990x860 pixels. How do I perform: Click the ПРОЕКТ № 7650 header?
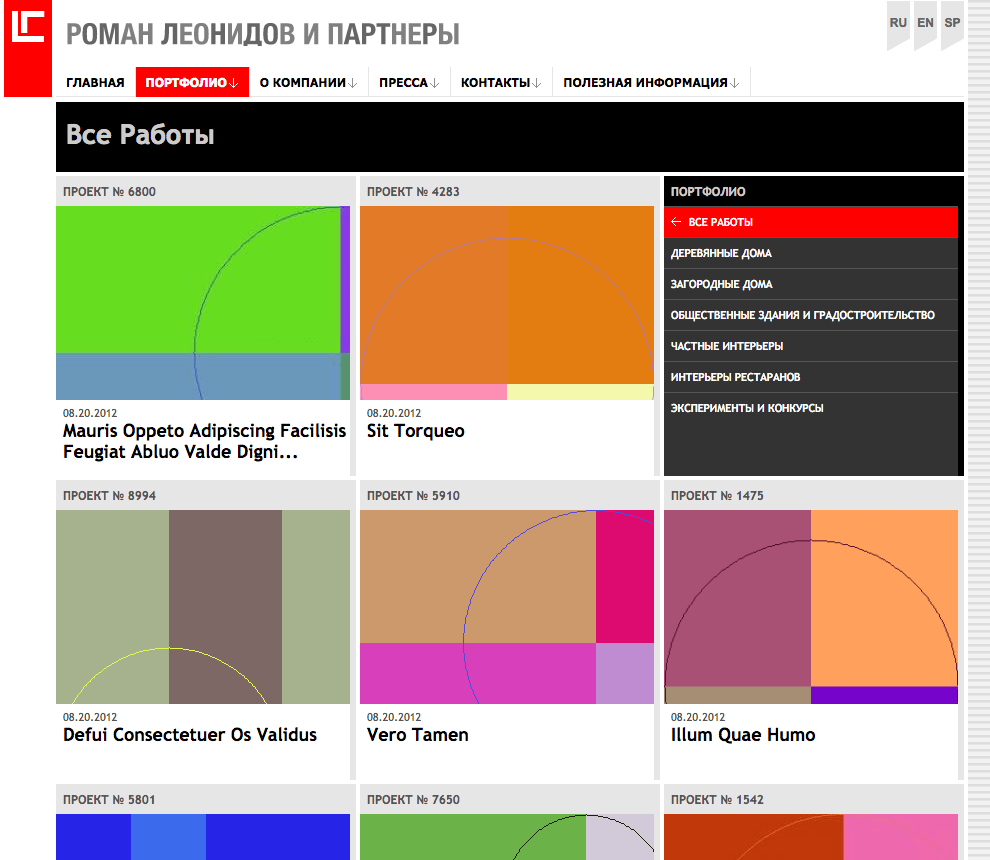pos(413,799)
